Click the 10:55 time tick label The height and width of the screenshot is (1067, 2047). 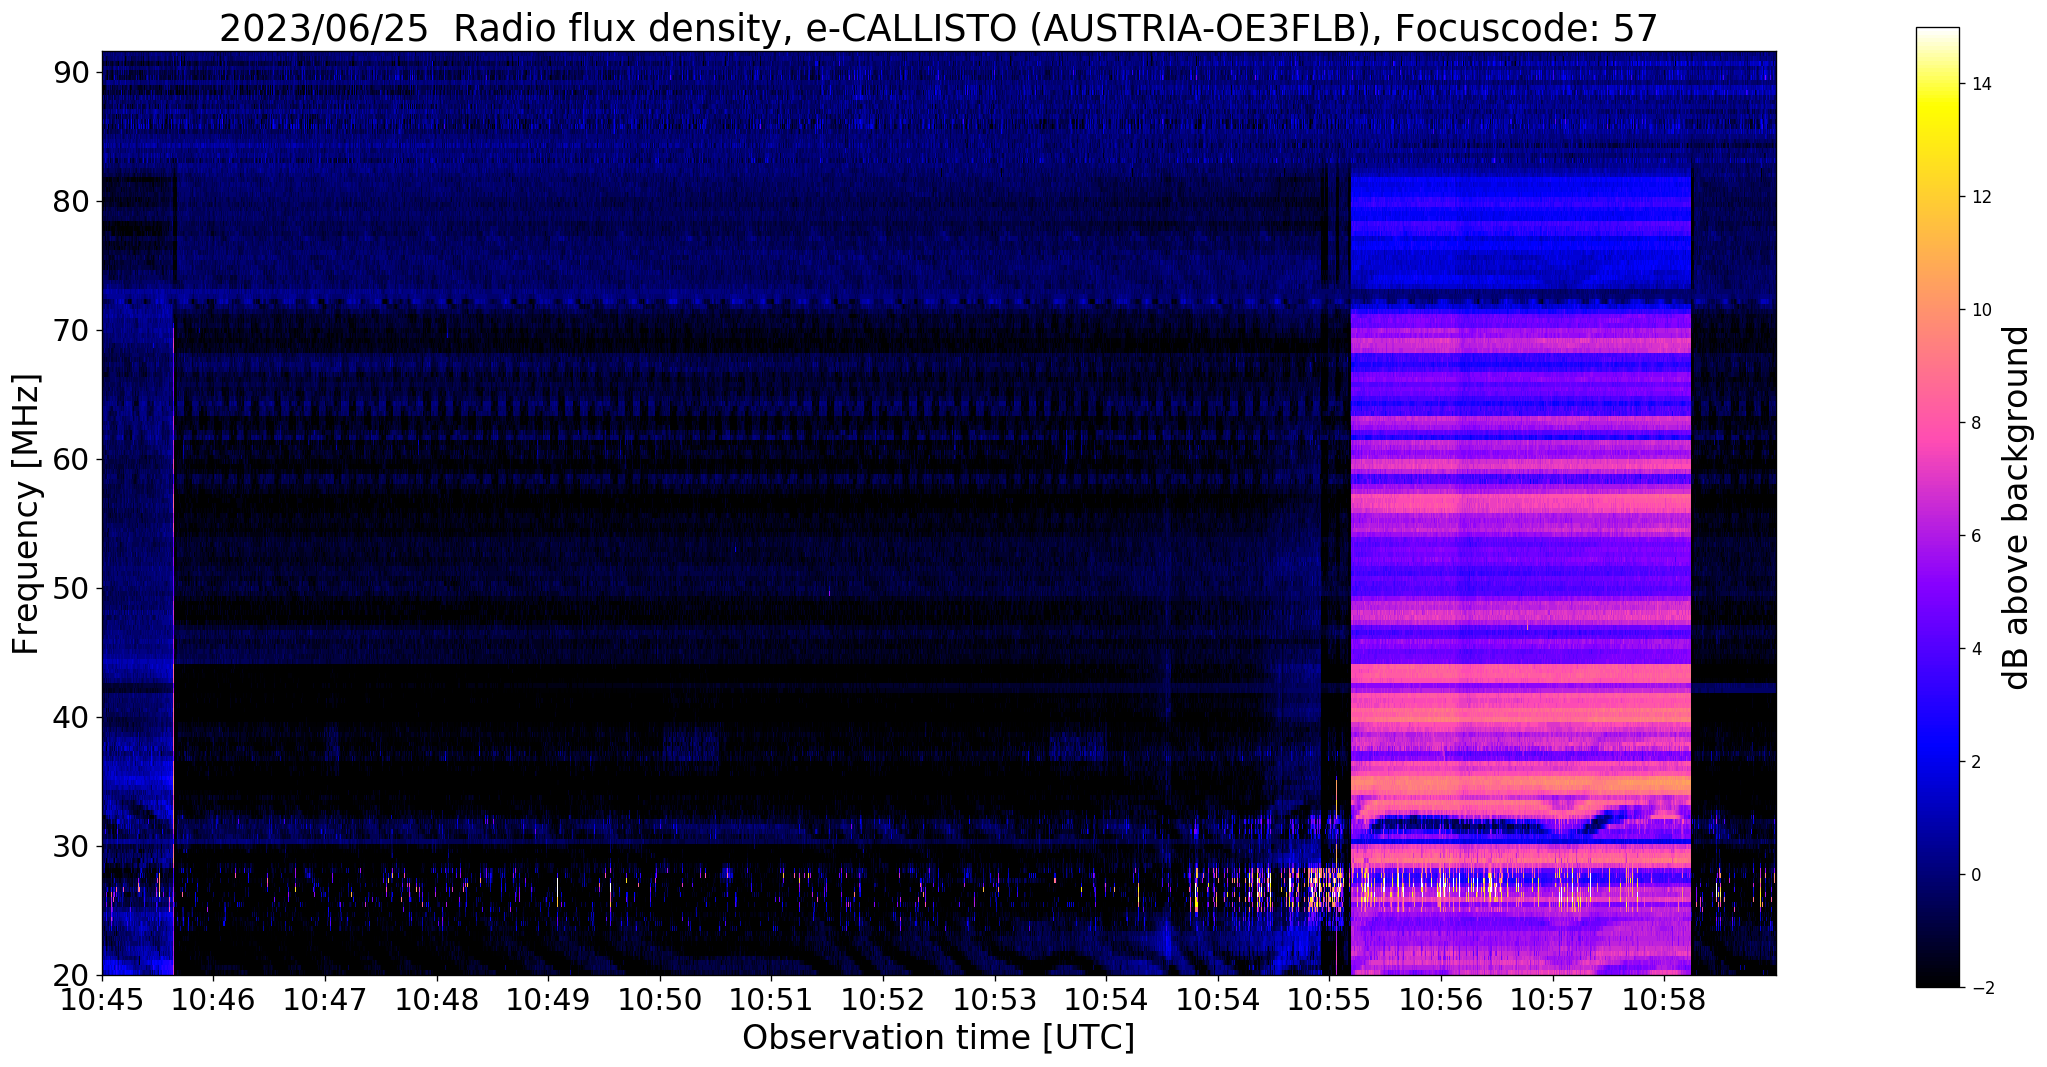[1329, 999]
